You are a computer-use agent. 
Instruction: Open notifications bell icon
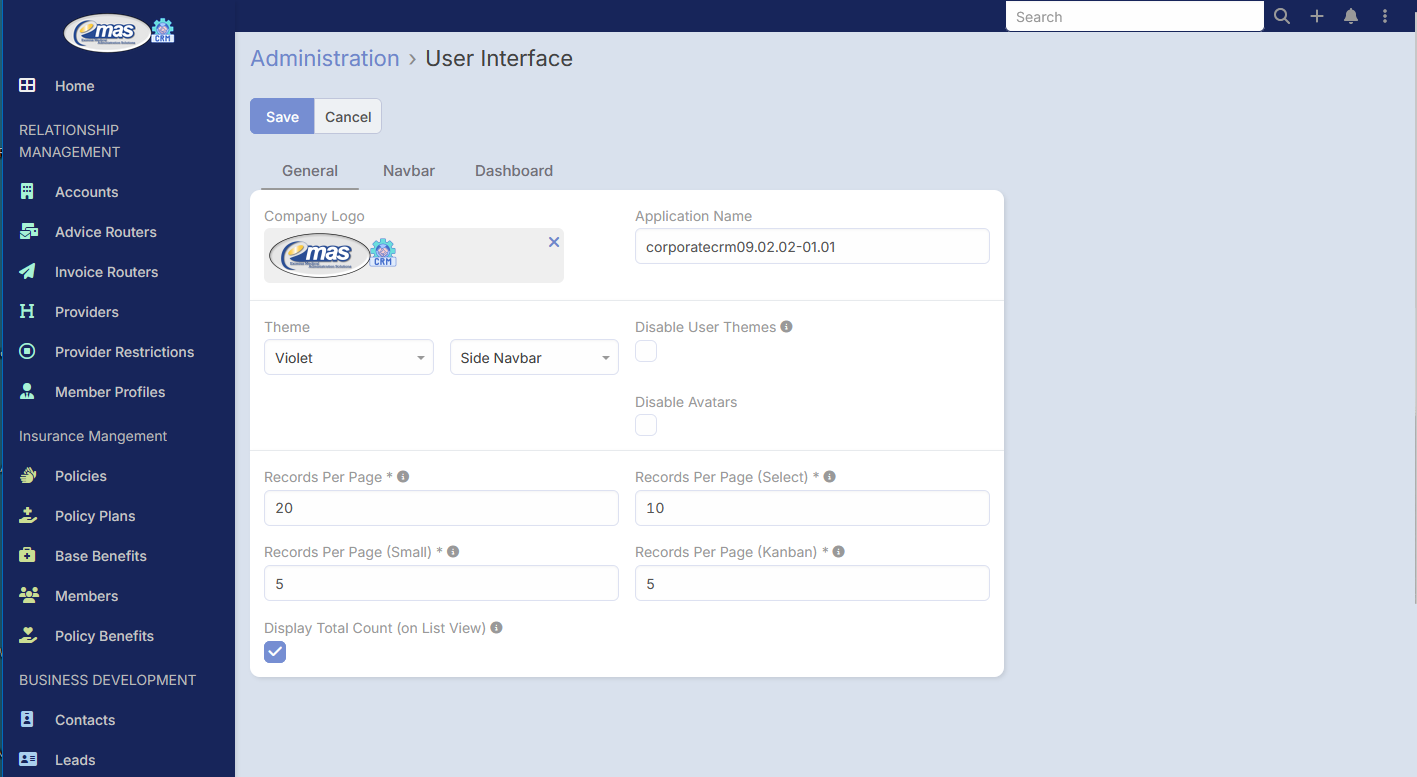click(x=1351, y=16)
